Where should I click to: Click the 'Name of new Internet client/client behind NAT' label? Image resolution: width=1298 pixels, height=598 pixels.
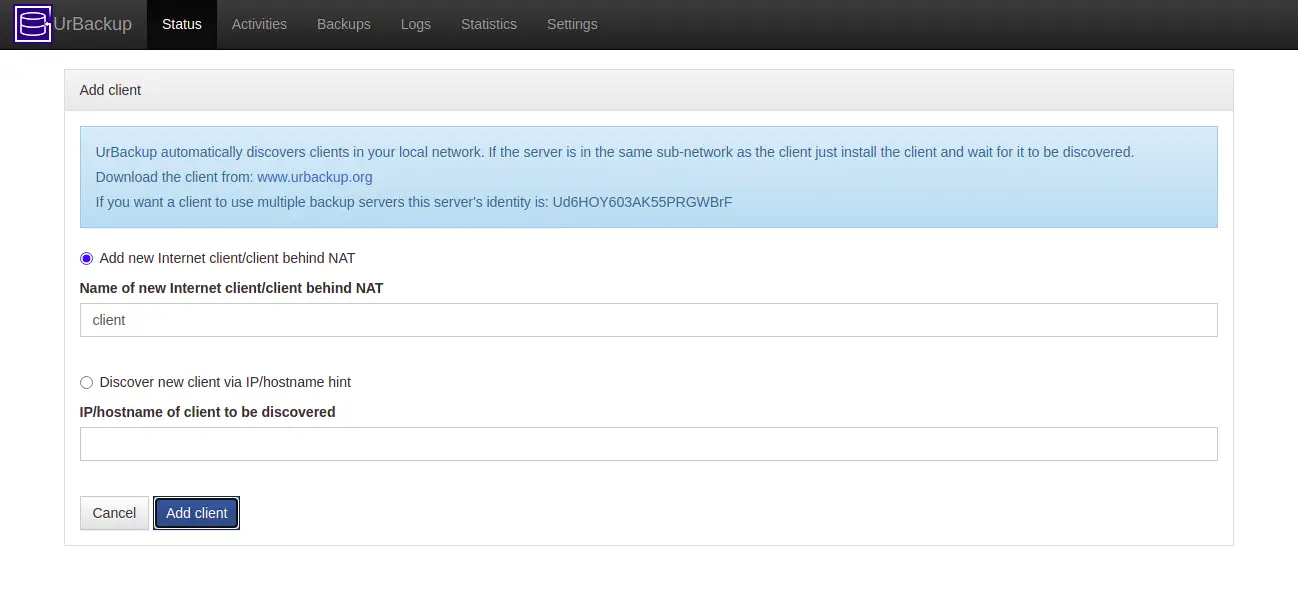(231, 288)
